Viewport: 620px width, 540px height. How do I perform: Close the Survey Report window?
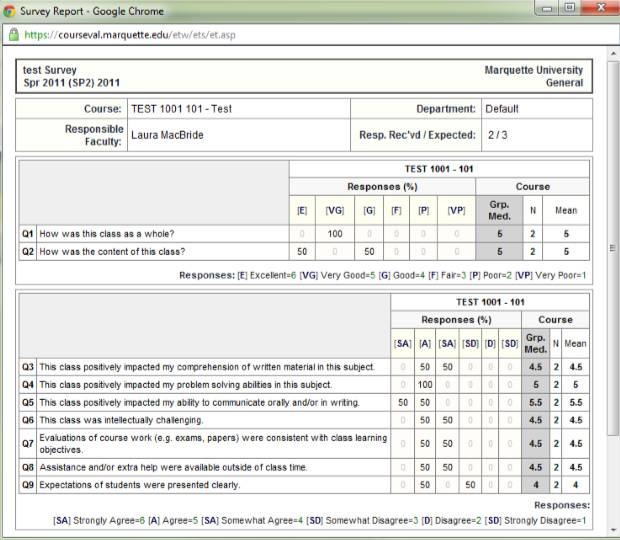tap(600, 8)
